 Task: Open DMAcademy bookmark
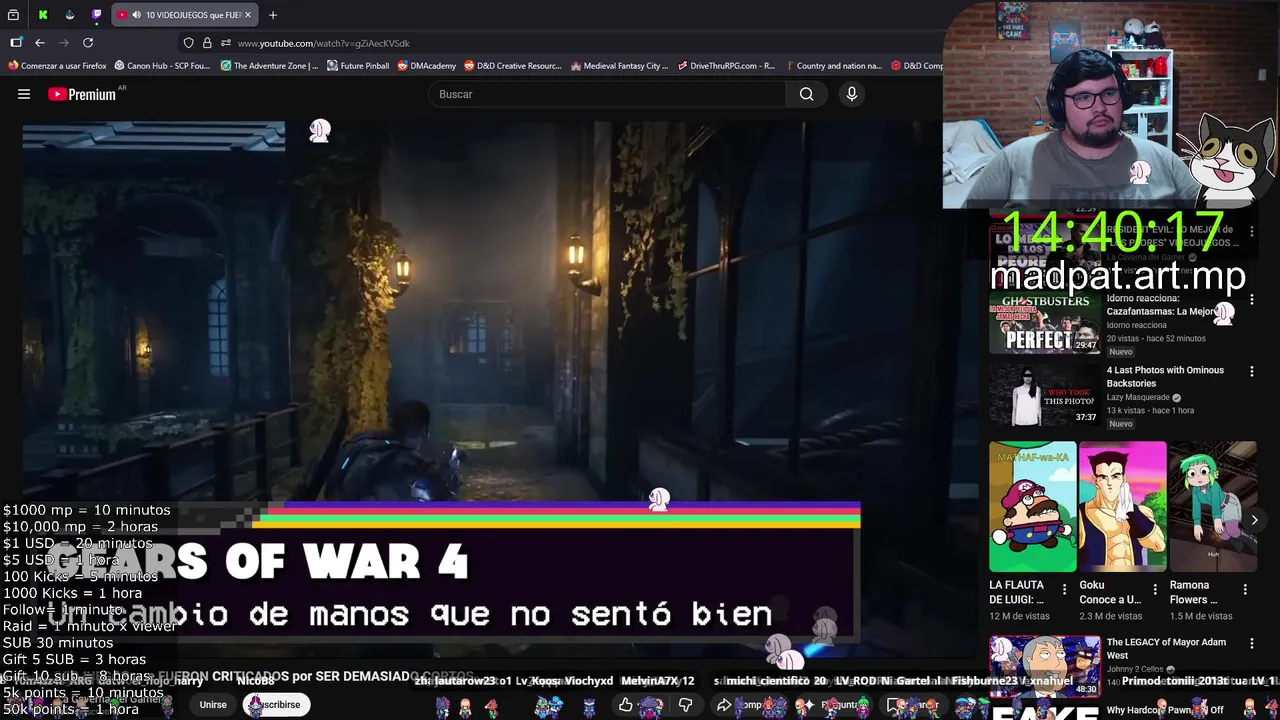point(426,66)
